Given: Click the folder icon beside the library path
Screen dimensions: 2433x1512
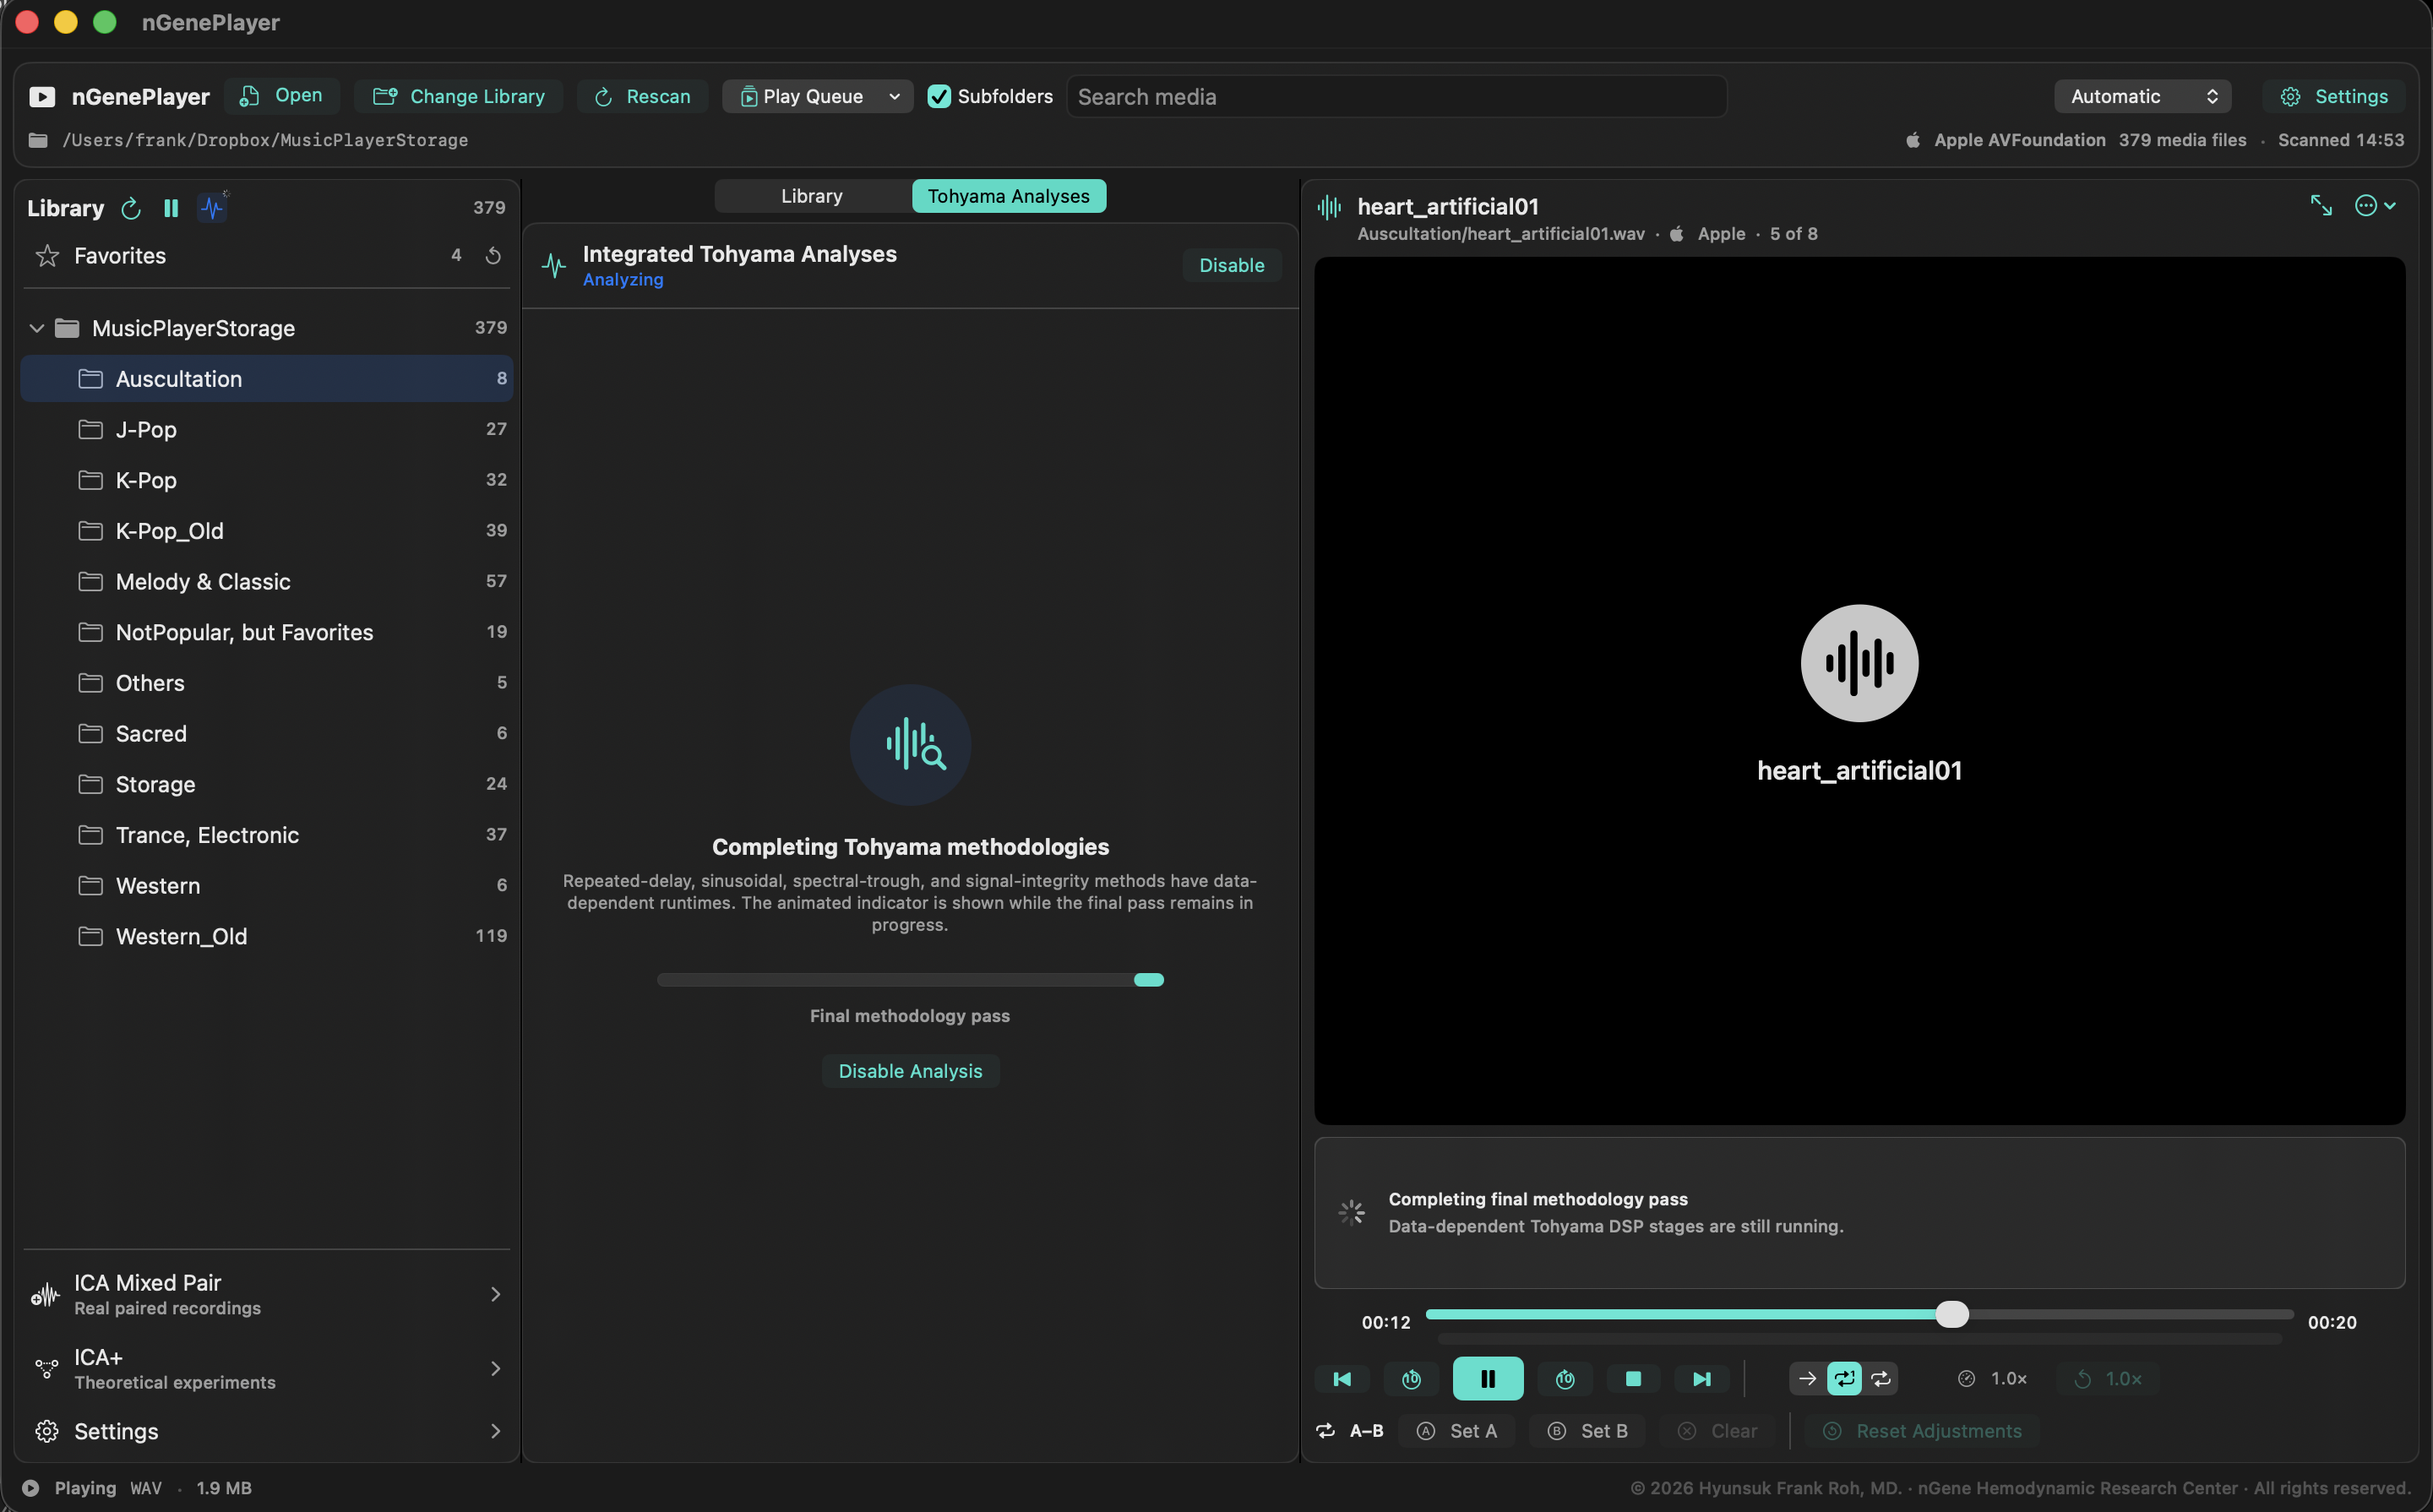Looking at the screenshot, I should coord(38,140).
